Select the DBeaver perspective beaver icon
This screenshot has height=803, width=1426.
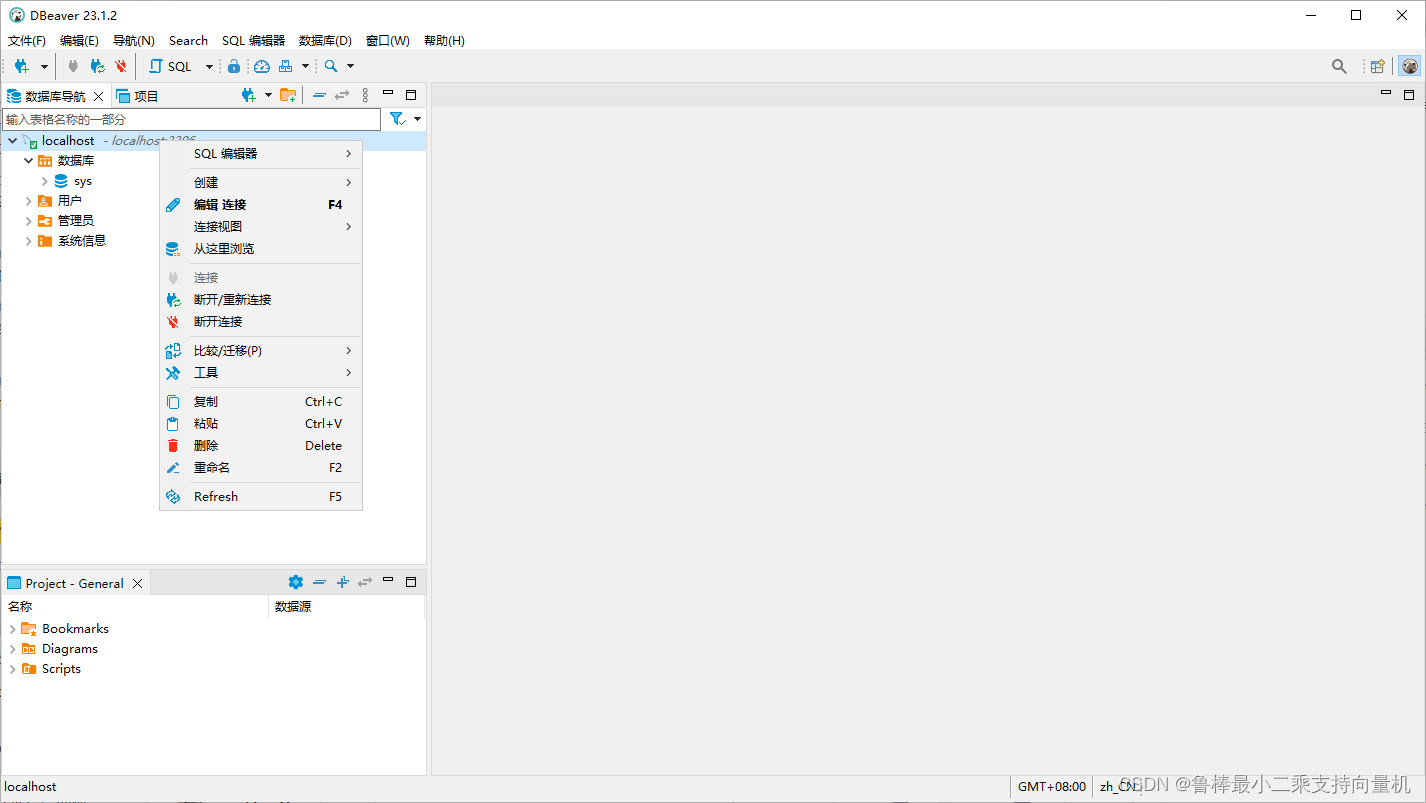pos(1410,66)
